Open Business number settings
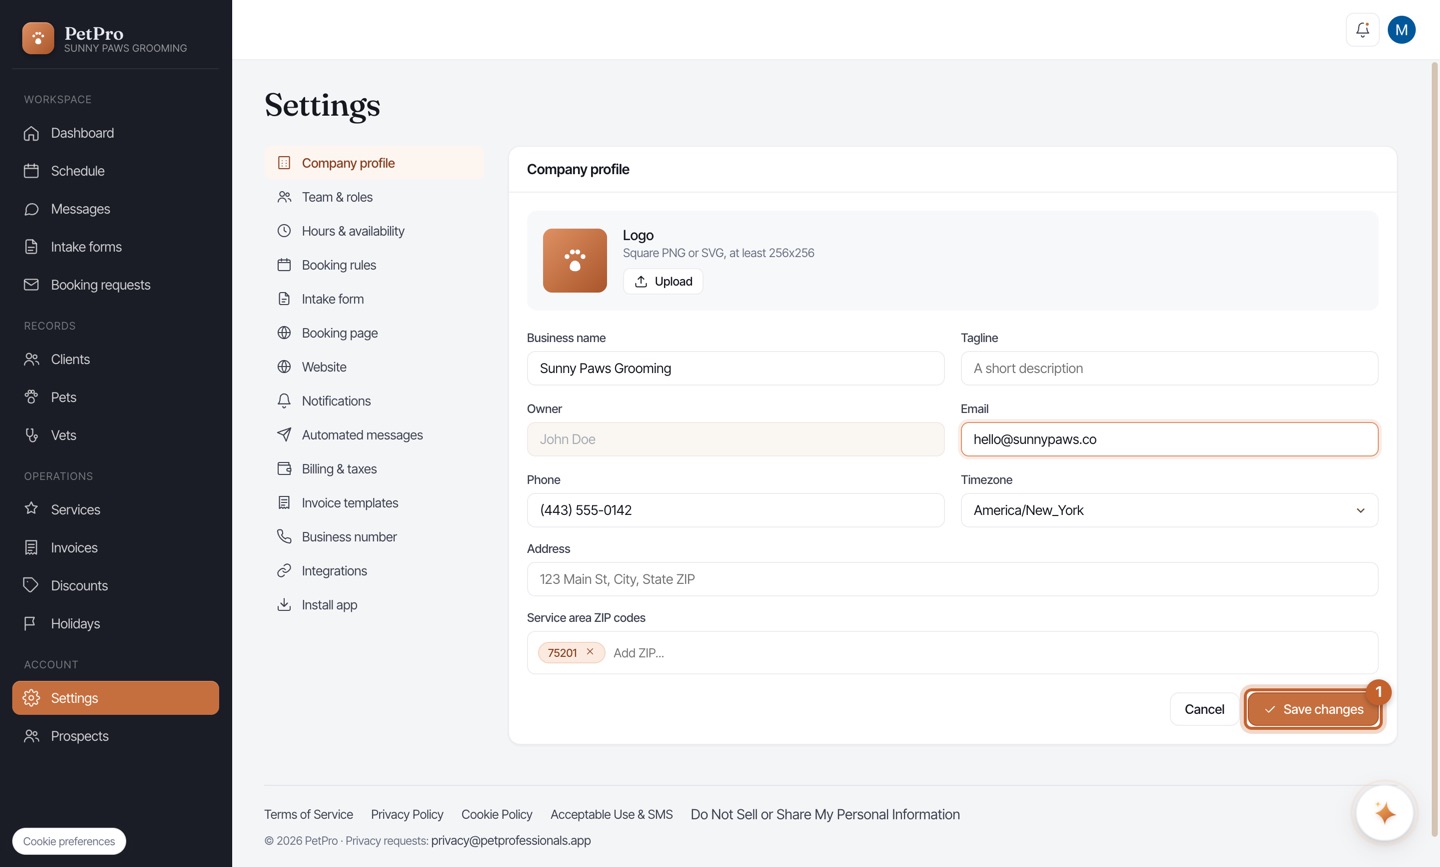The width and height of the screenshot is (1440, 867). pyautogui.click(x=374, y=537)
